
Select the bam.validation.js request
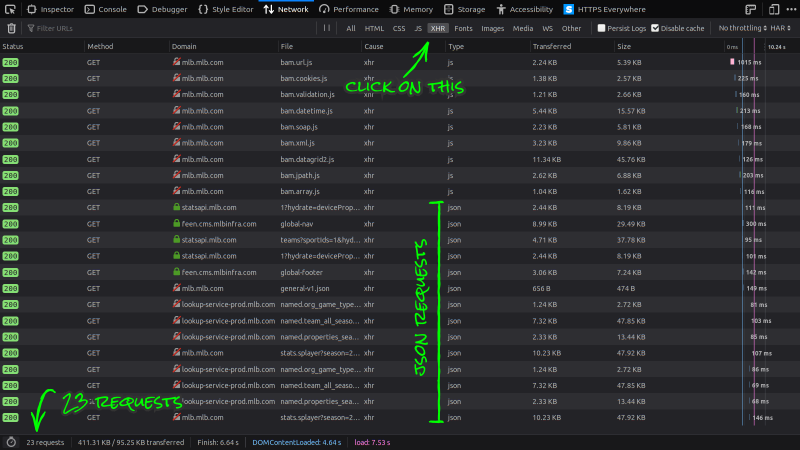[400, 94]
